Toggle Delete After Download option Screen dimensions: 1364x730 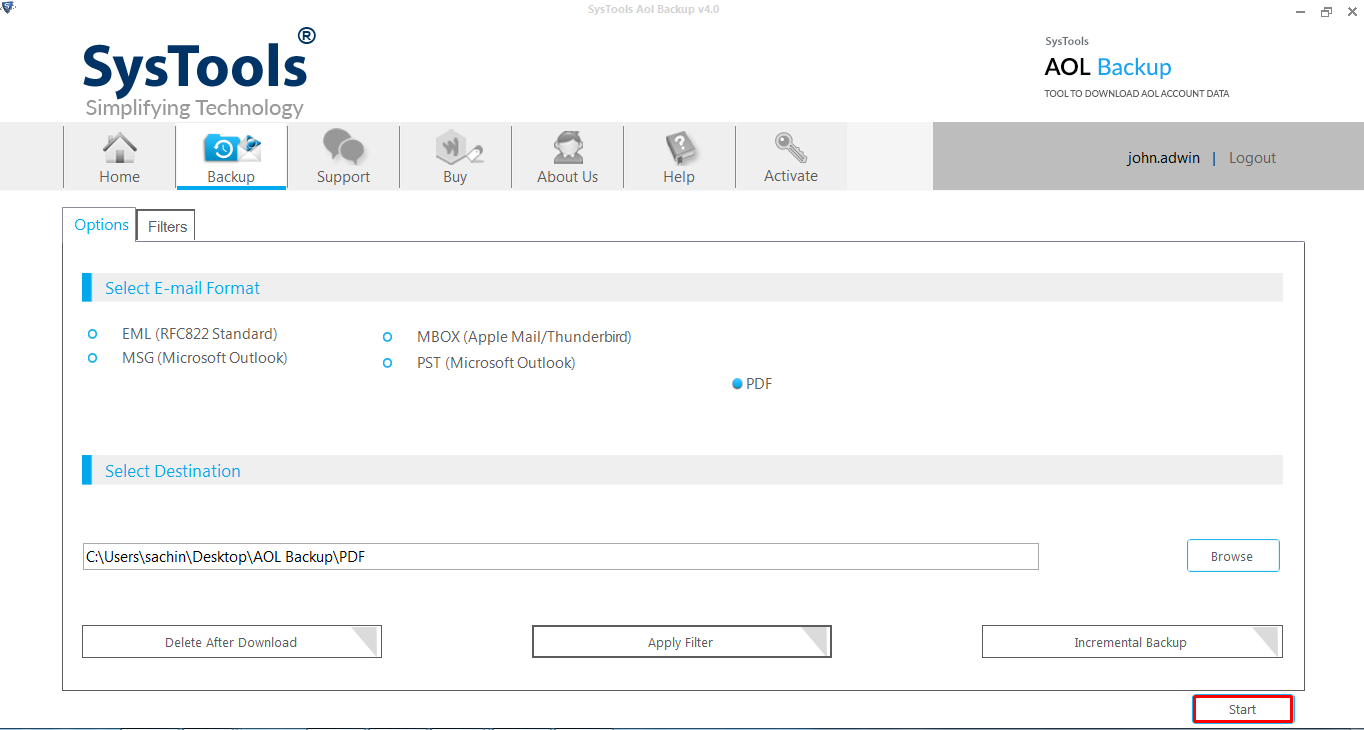coord(231,642)
